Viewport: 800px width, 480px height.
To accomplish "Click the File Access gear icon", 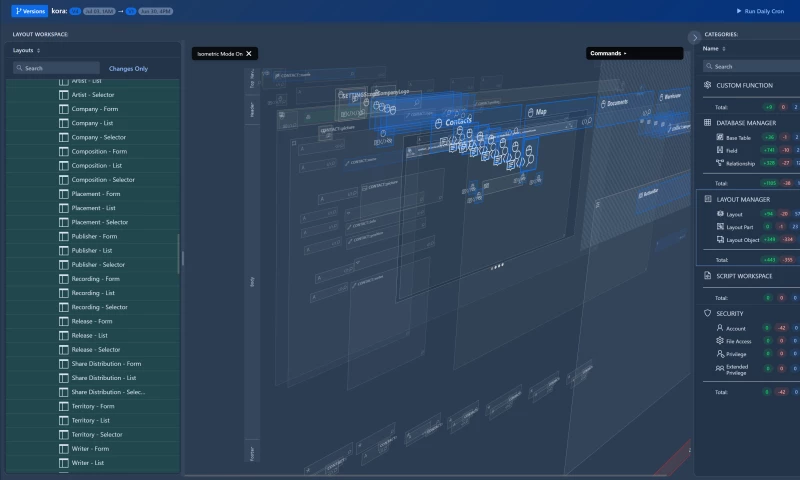I will pyautogui.click(x=718, y=341).
